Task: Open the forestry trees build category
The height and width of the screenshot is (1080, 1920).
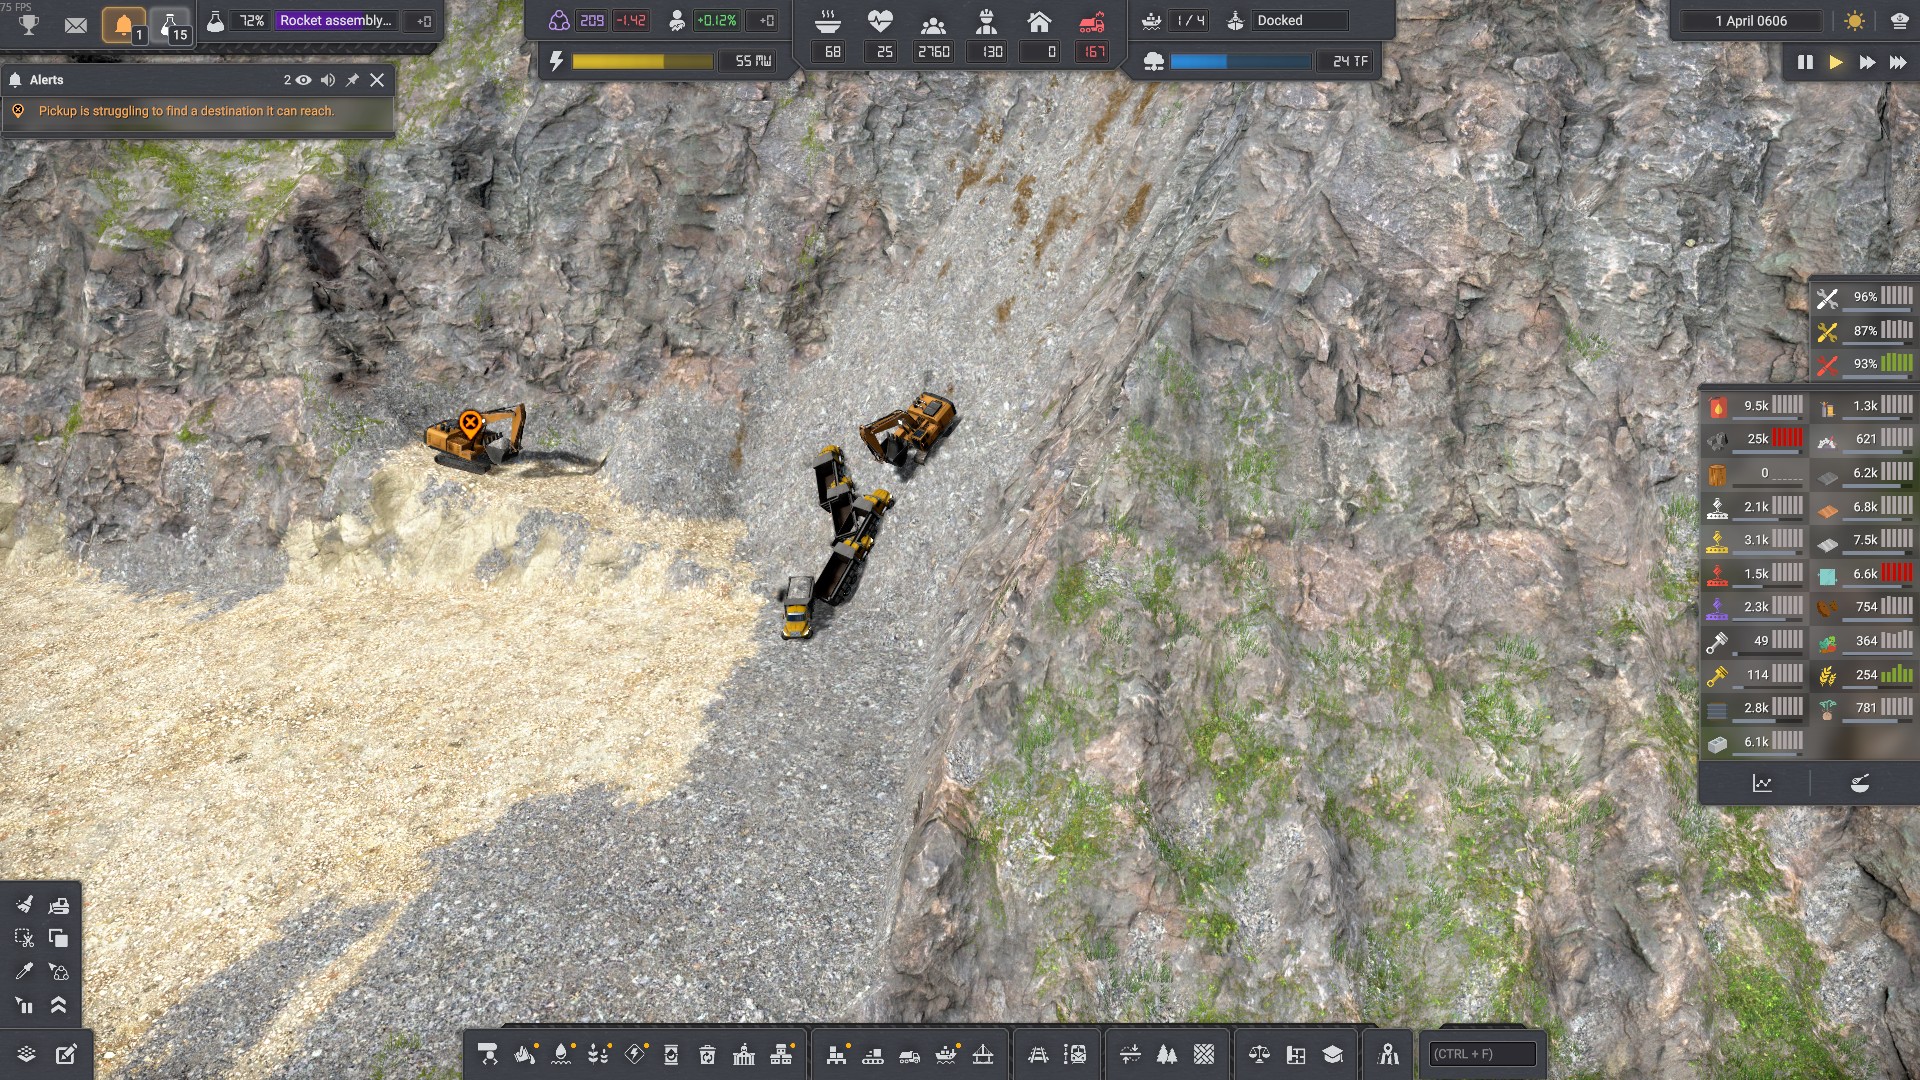Action: [x=1166, y=1054]
